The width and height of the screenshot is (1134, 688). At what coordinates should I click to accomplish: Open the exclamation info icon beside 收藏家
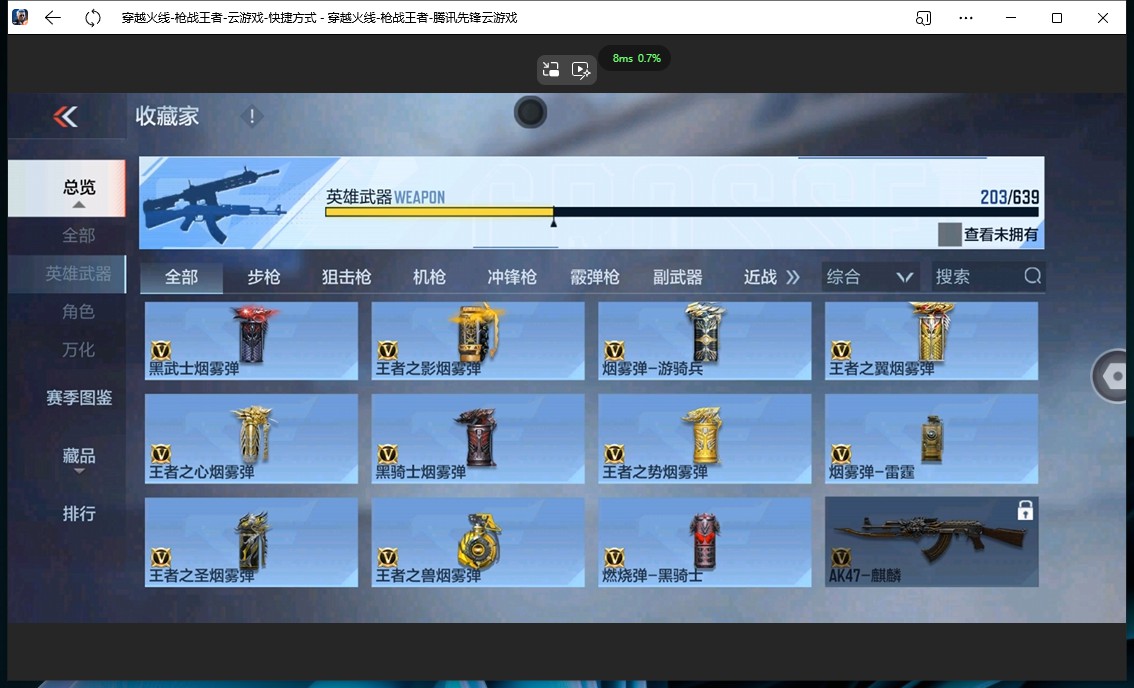coord(252,116)
